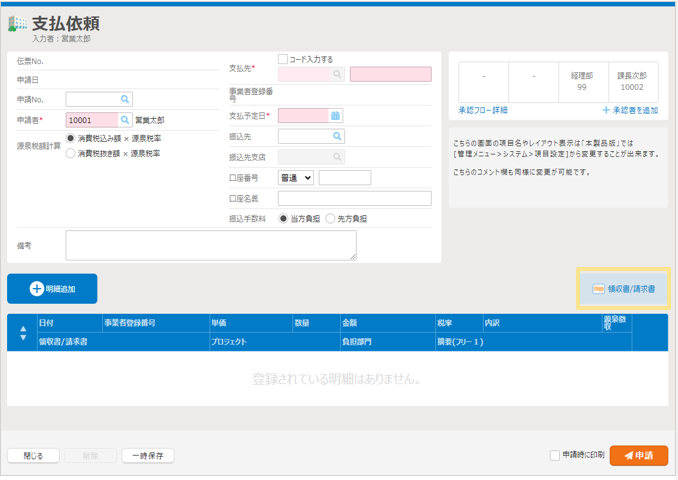
Task: Select 消費税抜き額 × 源泉税率 radio option
Action: point(71,153)
